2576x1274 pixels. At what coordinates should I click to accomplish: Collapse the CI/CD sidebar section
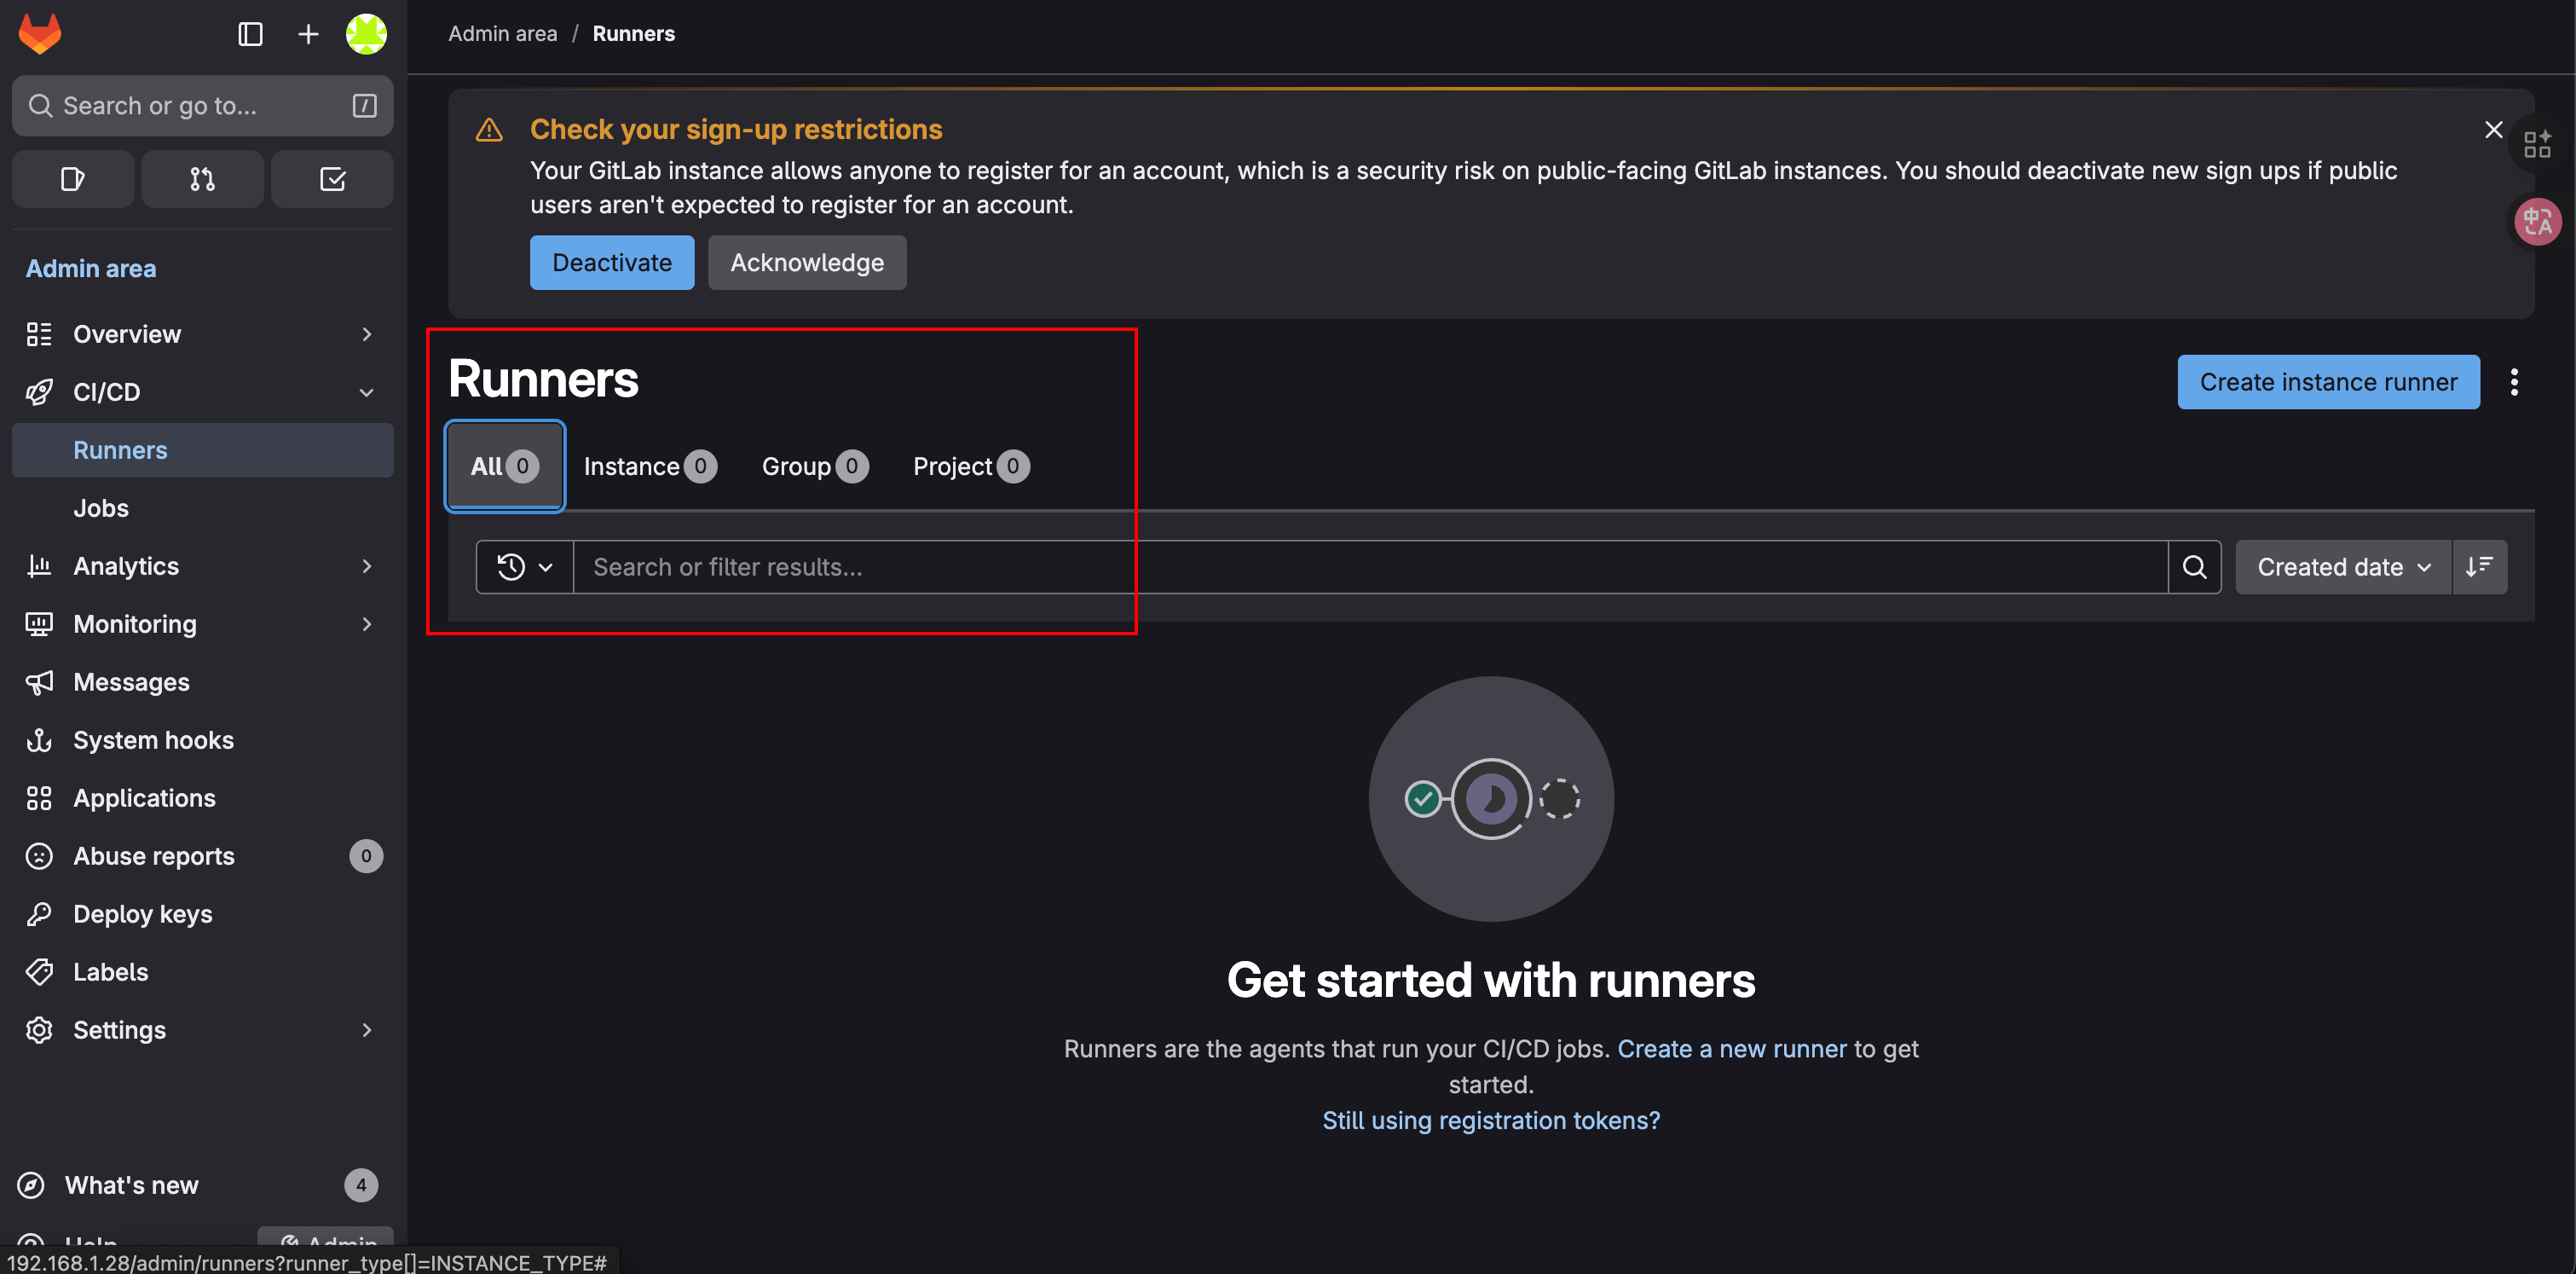click(366, 392)
